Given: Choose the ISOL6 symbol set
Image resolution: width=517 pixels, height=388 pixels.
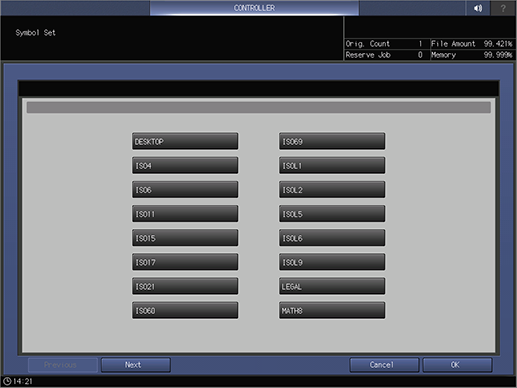Looking at the screenshot, I should (332, 238).
